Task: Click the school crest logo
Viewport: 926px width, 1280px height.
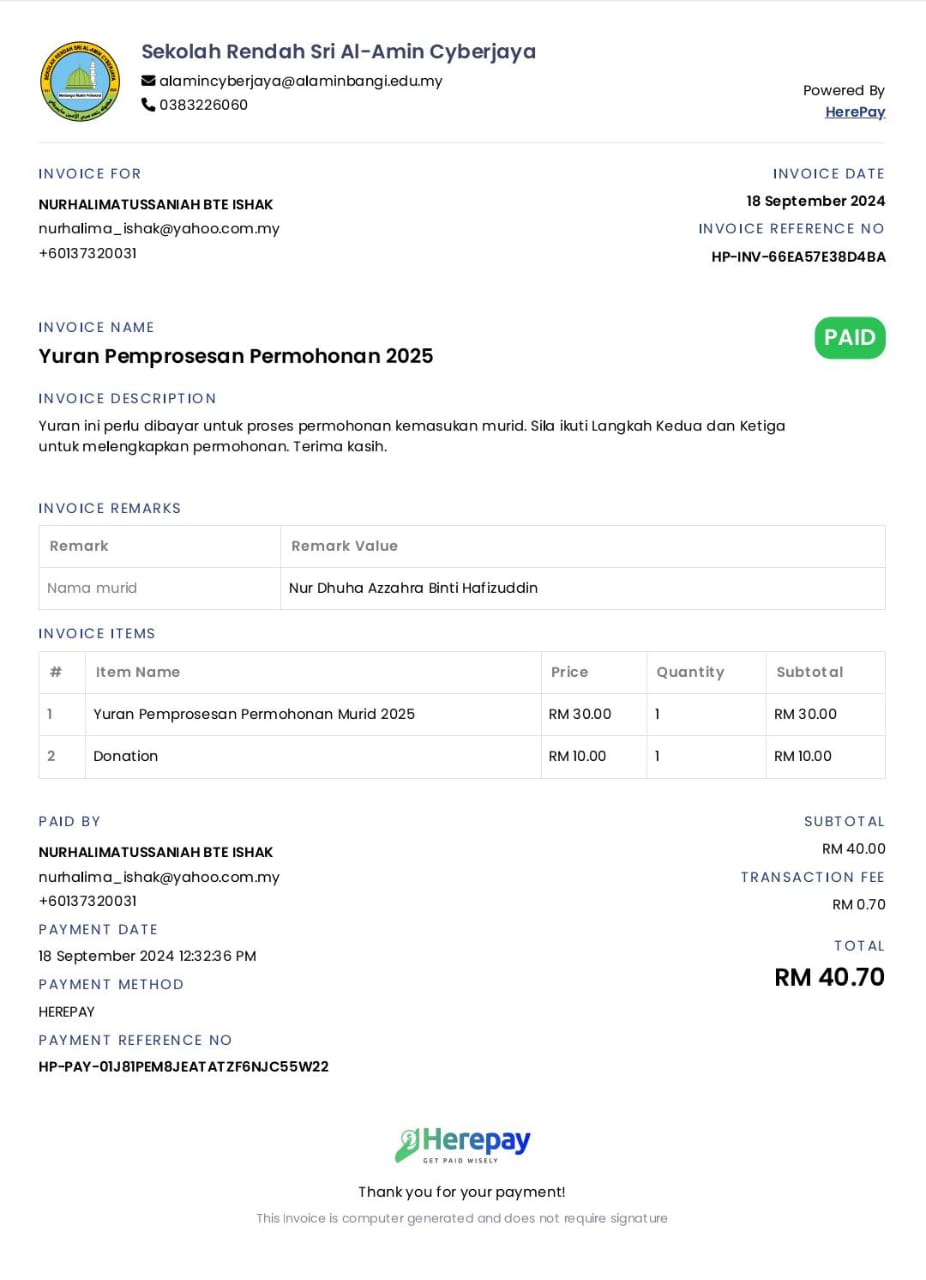Action: (80, 81)
